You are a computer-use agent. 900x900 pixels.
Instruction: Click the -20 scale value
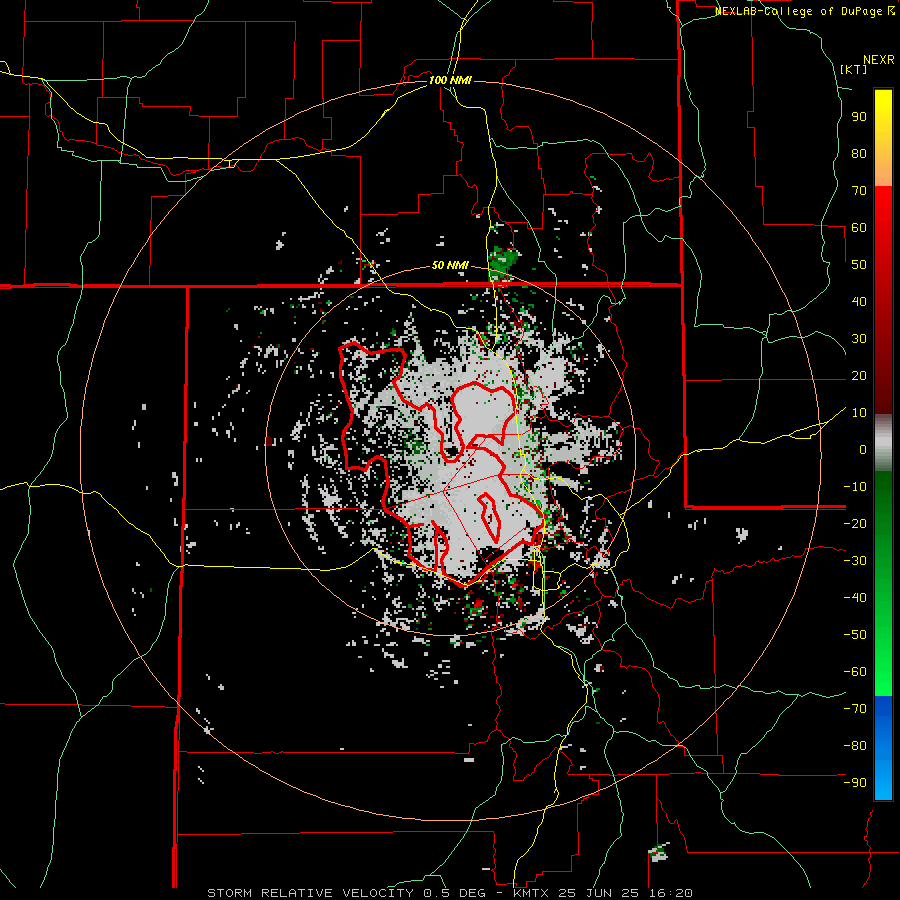coord(855,524)
